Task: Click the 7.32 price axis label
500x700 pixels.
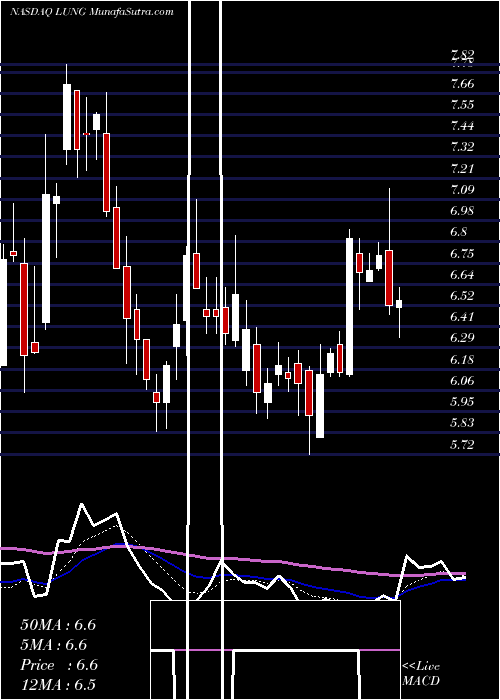Action: (x=462, y=147)
